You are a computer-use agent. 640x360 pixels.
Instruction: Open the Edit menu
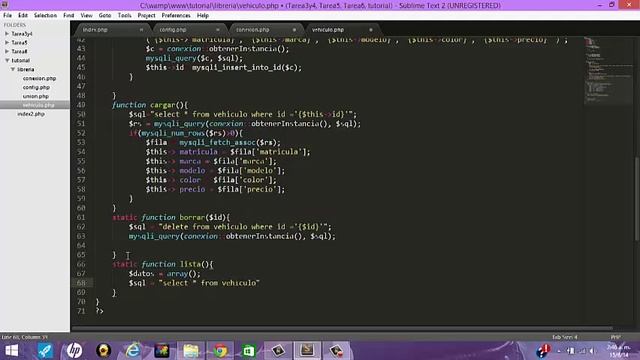point(23,16)
